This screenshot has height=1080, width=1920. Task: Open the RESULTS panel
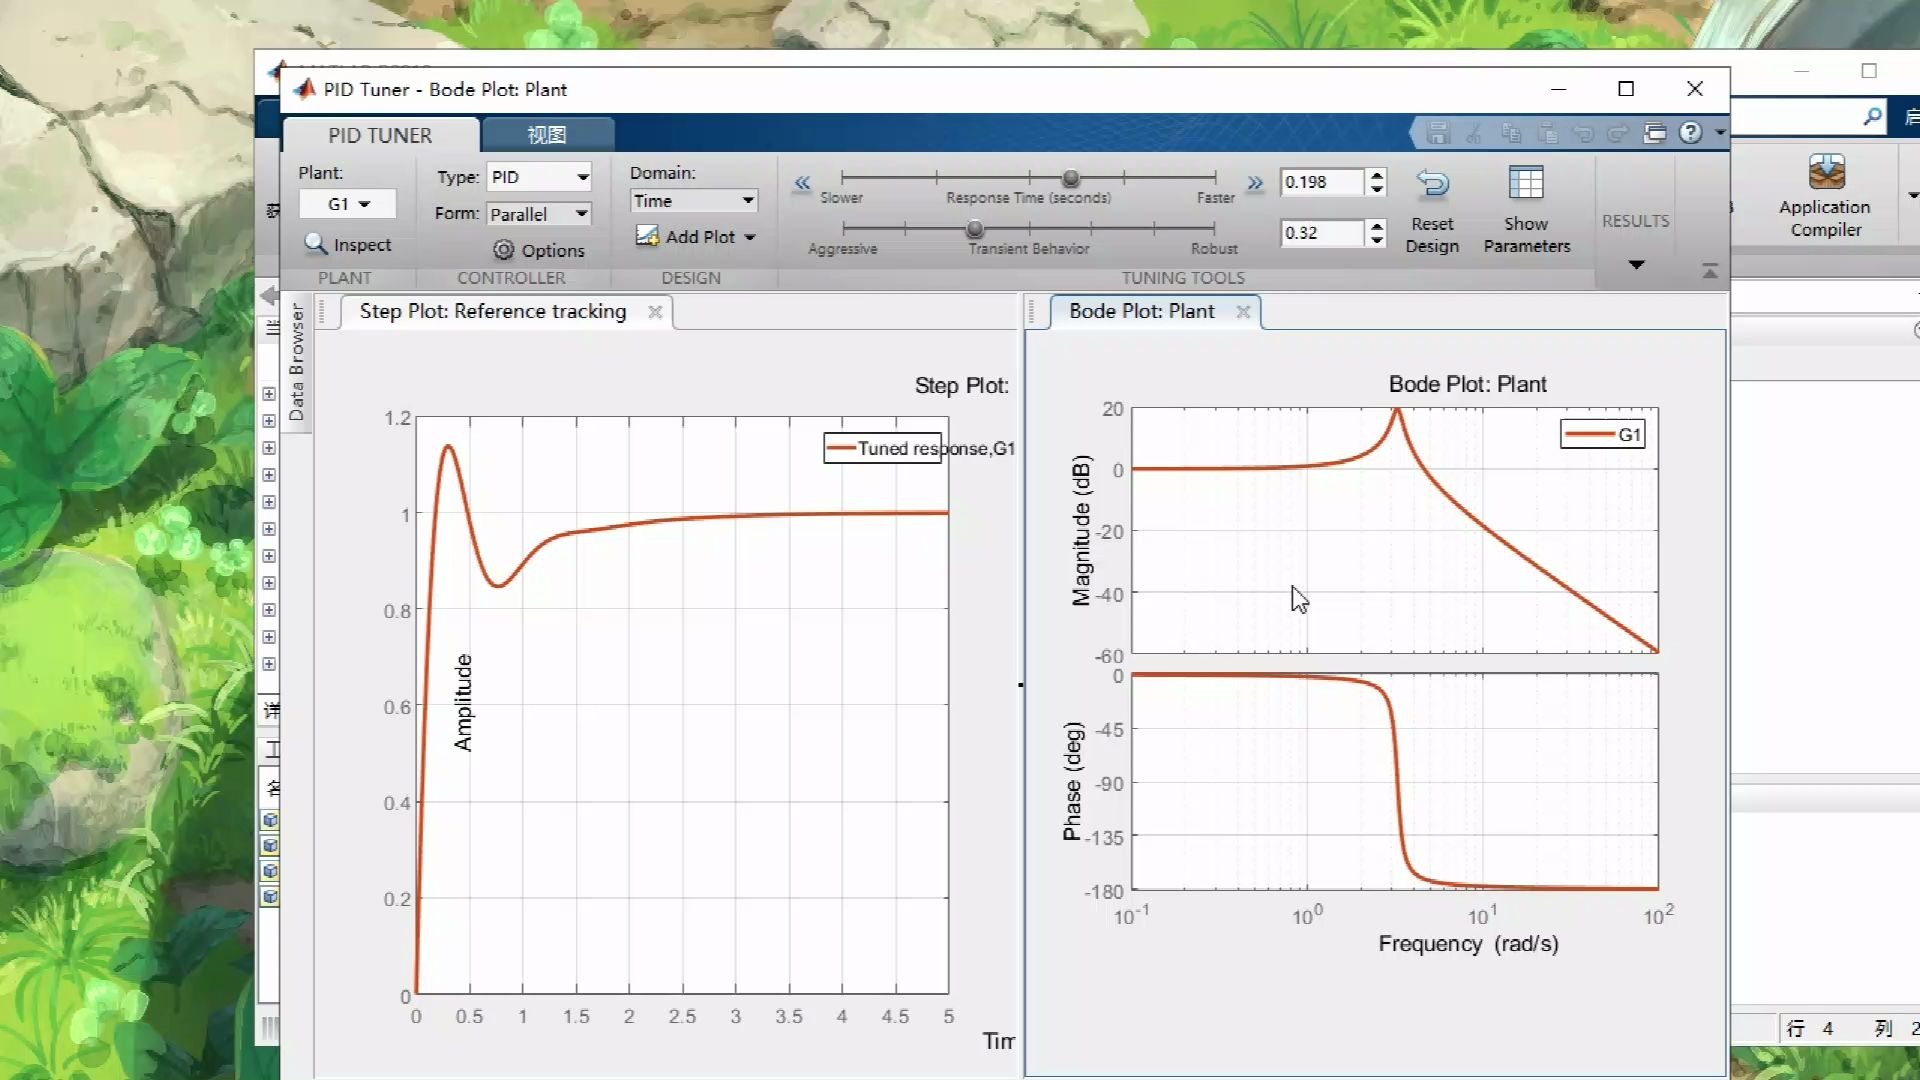tap(1635, 264)
